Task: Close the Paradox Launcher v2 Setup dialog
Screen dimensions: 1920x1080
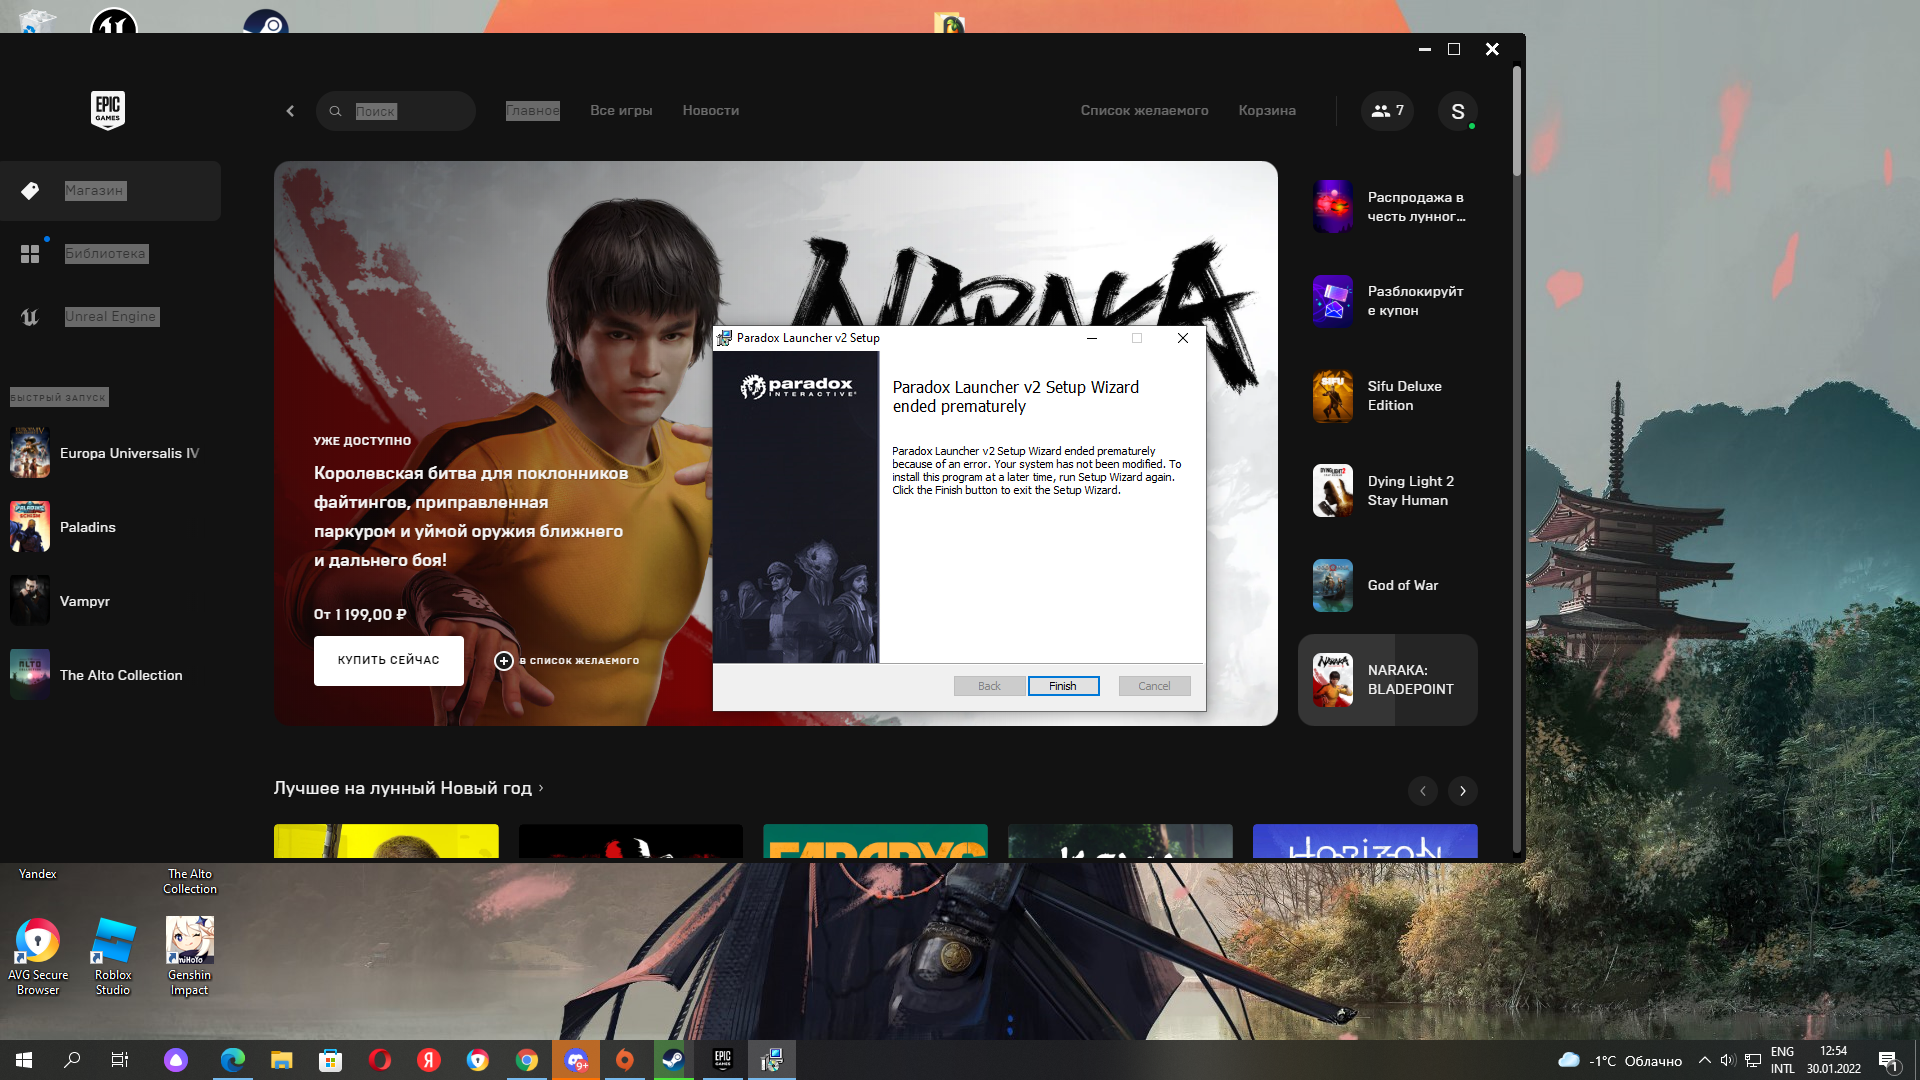Action: (x=1183, y=338)
